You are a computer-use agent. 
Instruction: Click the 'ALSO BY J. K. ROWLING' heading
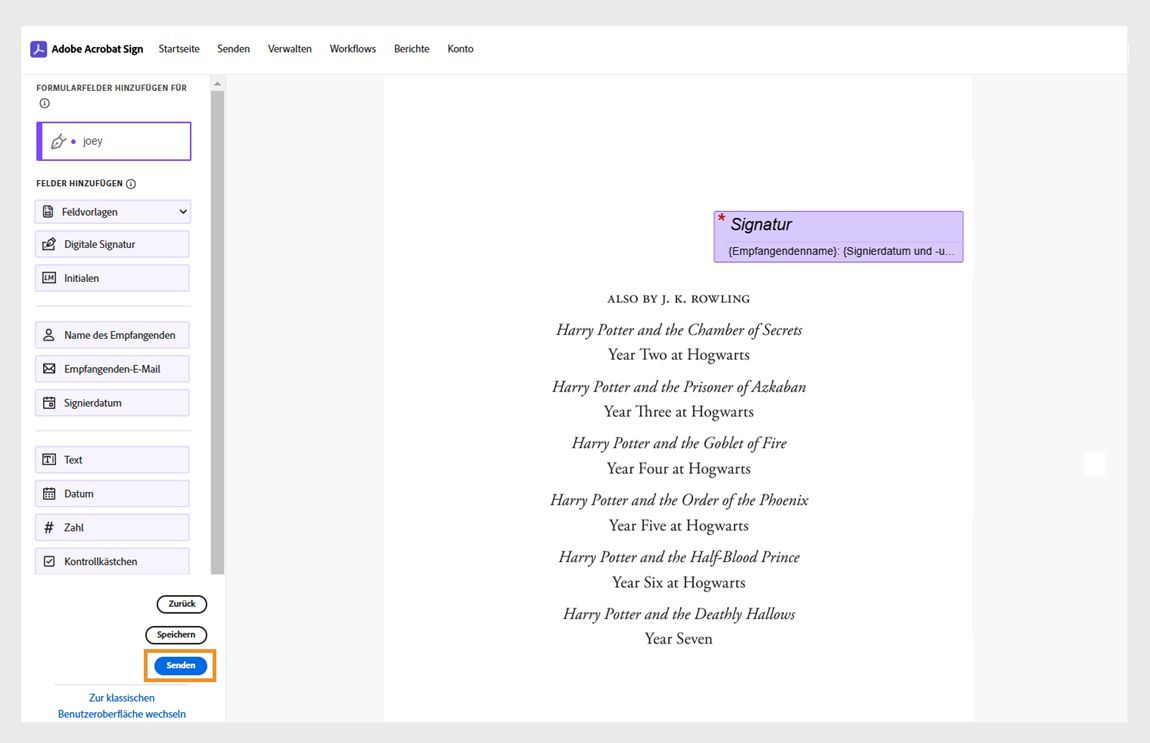[x=678, y=299]
